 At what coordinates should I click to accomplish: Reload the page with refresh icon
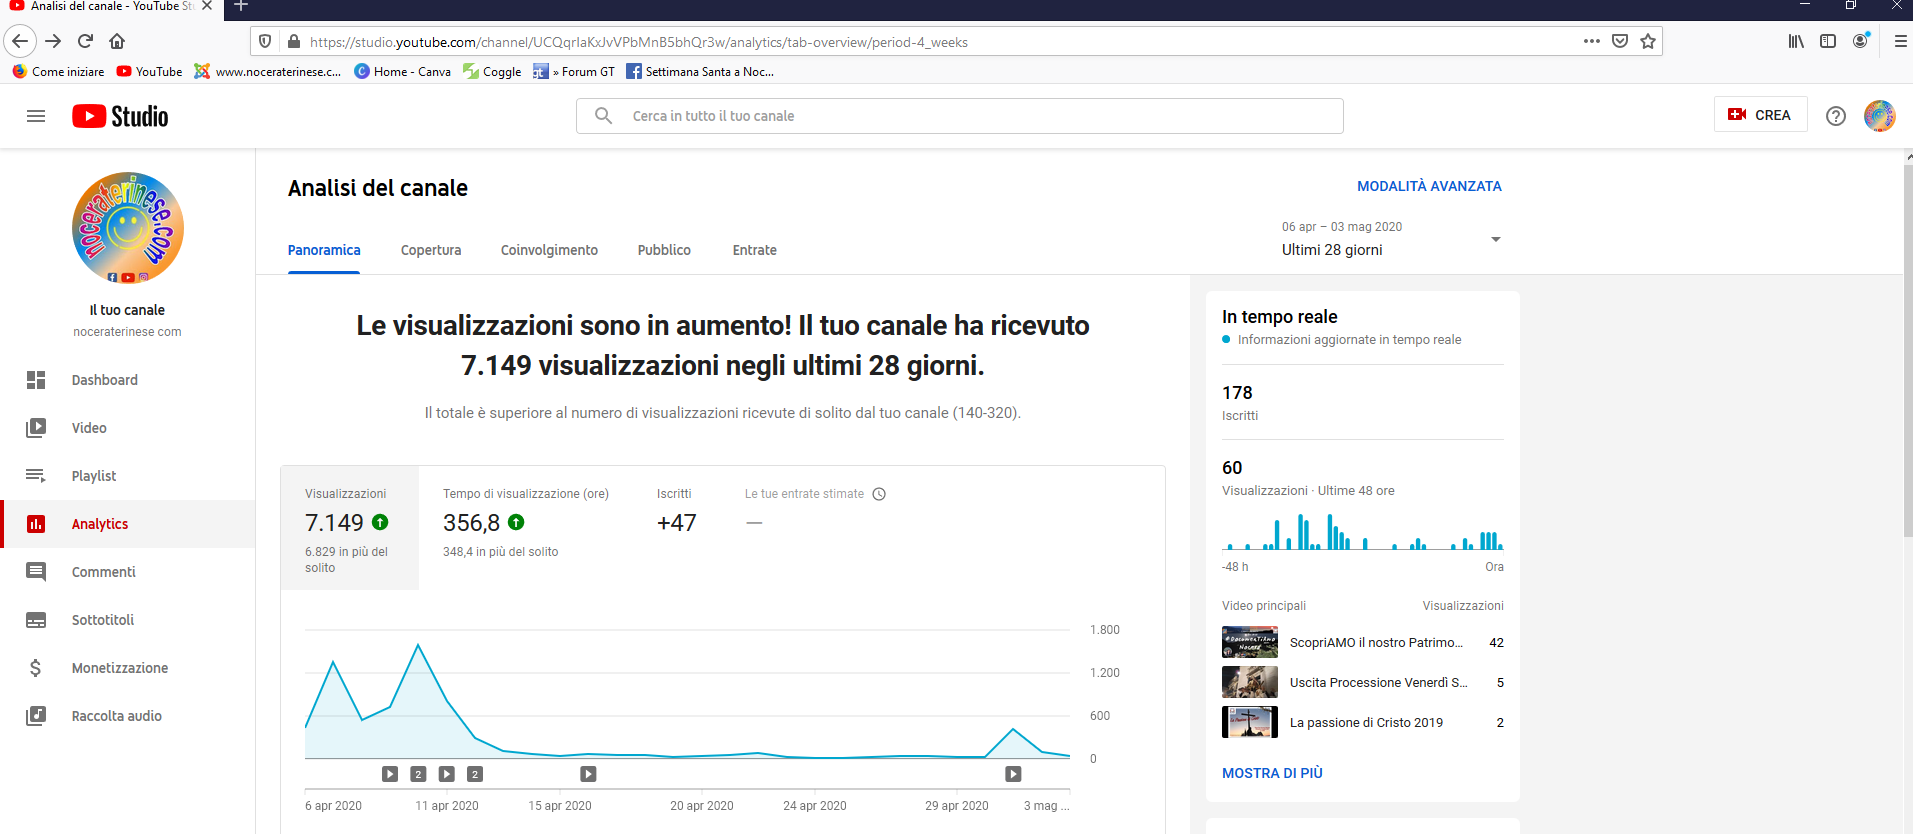[86, 41]
